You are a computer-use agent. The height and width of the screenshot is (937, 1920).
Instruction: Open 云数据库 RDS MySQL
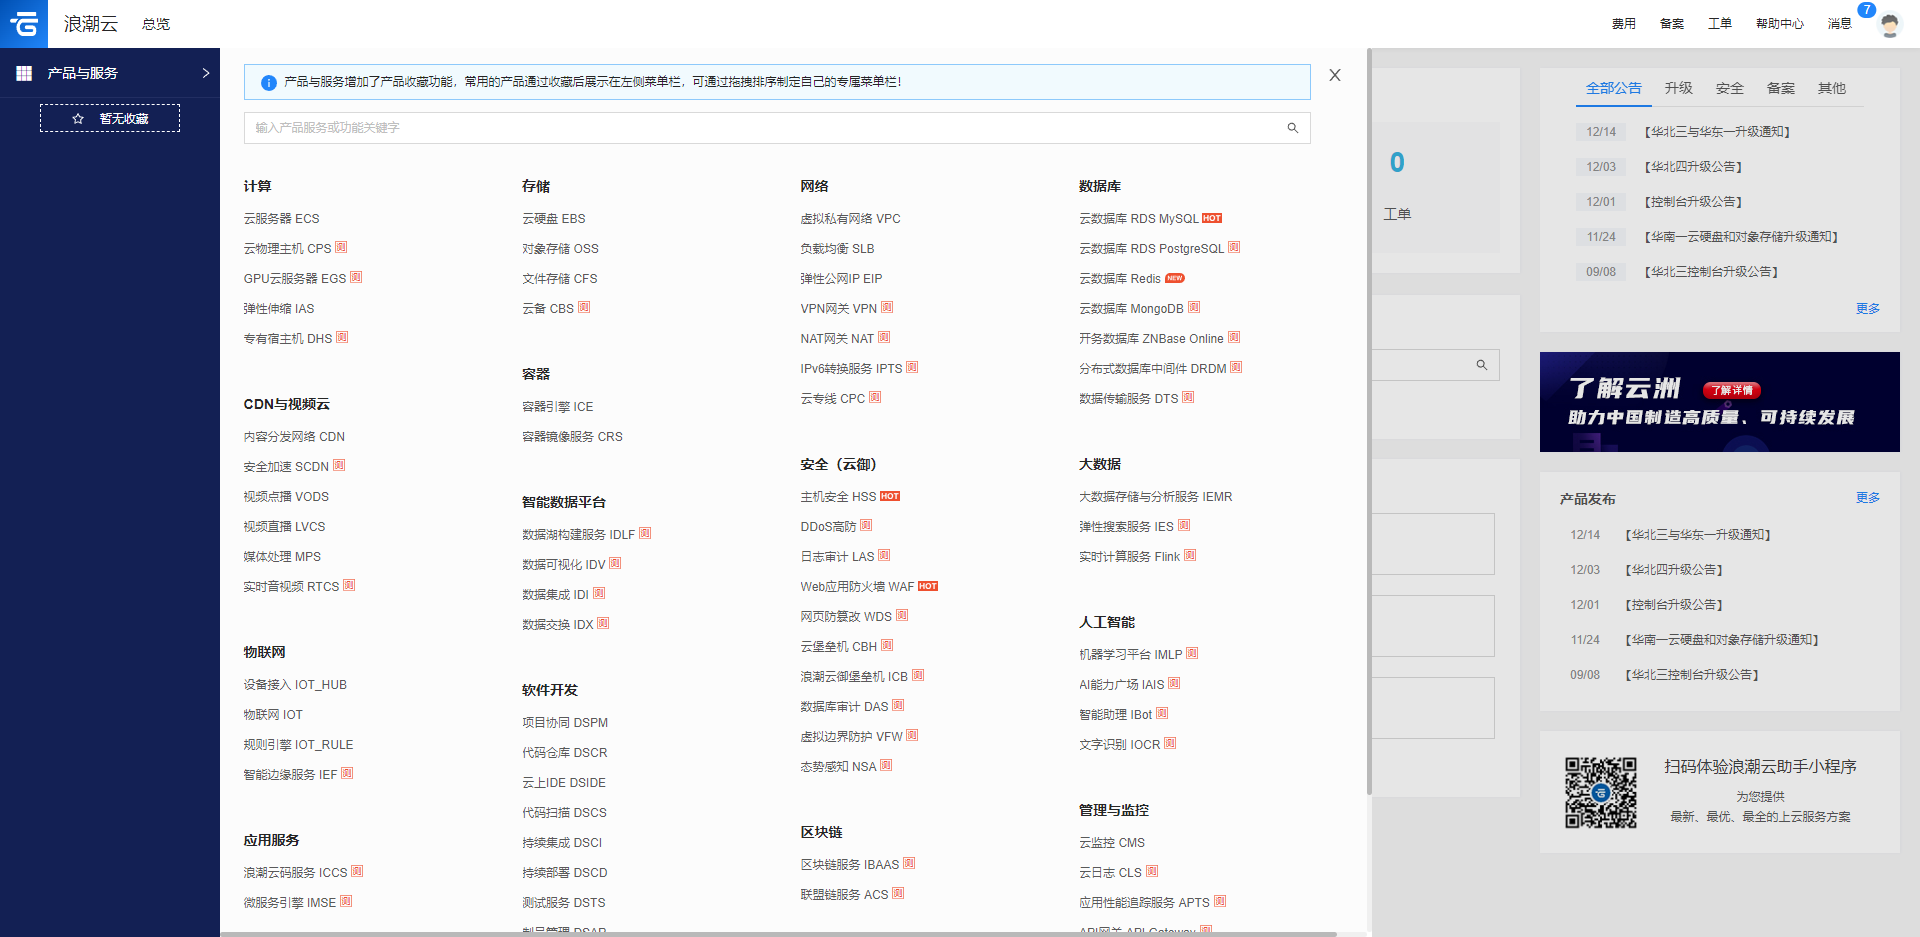point(1139,218)
